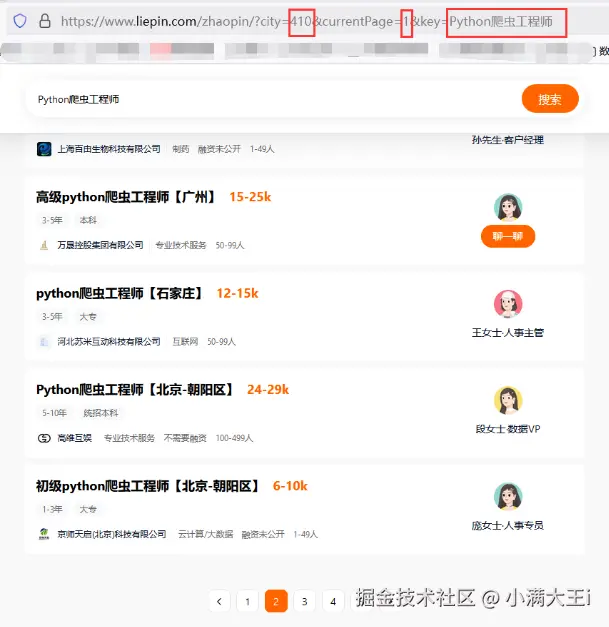The height and width of the screenshot is (627, 609).
Task: Click the 互联网 industry text
Action: pyautogui.click(x=185, y=341)
